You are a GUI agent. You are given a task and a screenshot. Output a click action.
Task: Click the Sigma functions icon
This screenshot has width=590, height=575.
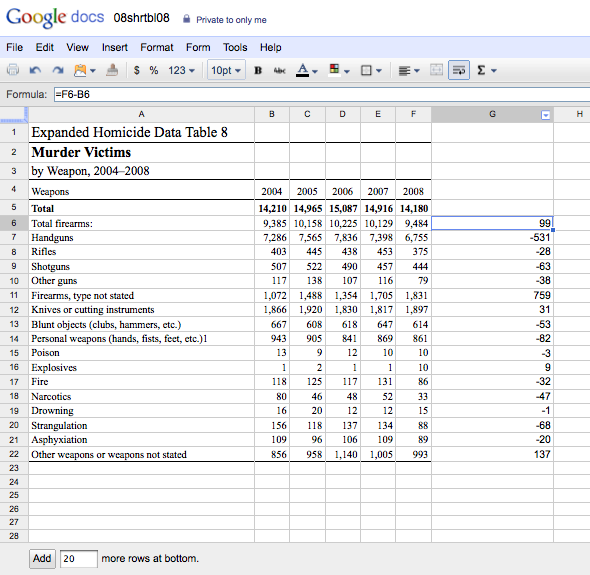pos(481,70)
